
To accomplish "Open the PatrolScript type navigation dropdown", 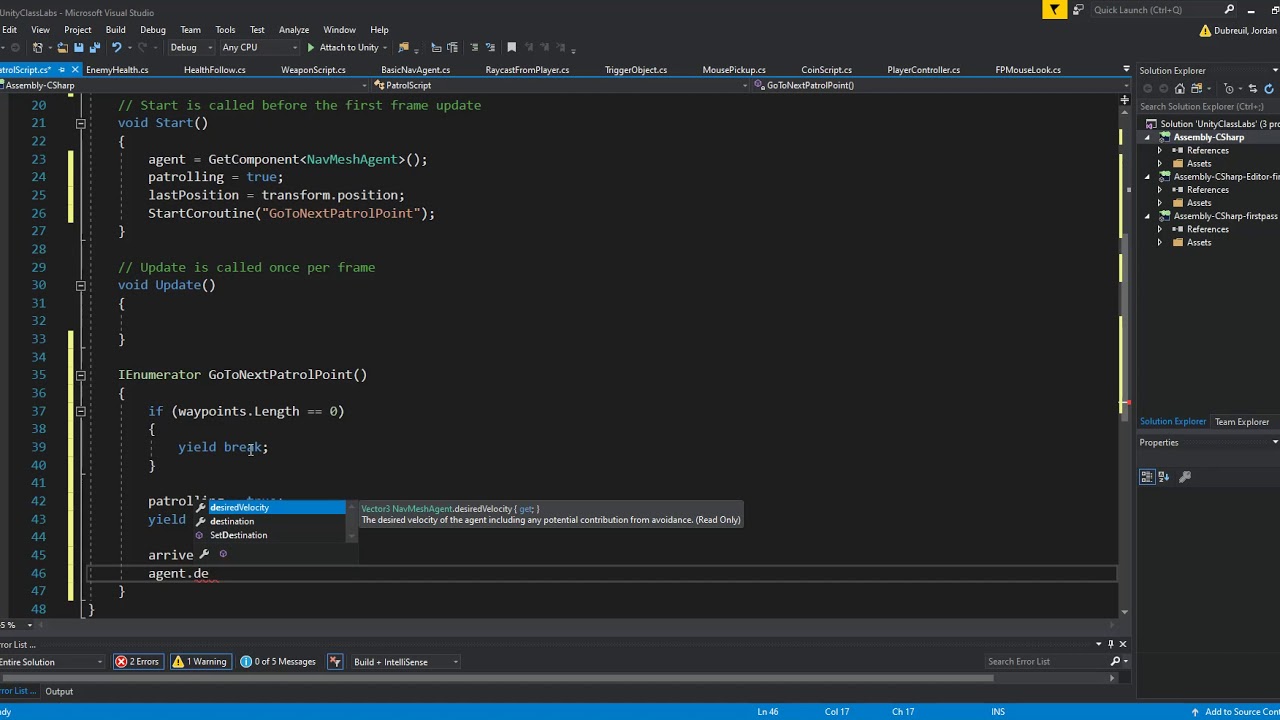I will [x=560, y=85].
